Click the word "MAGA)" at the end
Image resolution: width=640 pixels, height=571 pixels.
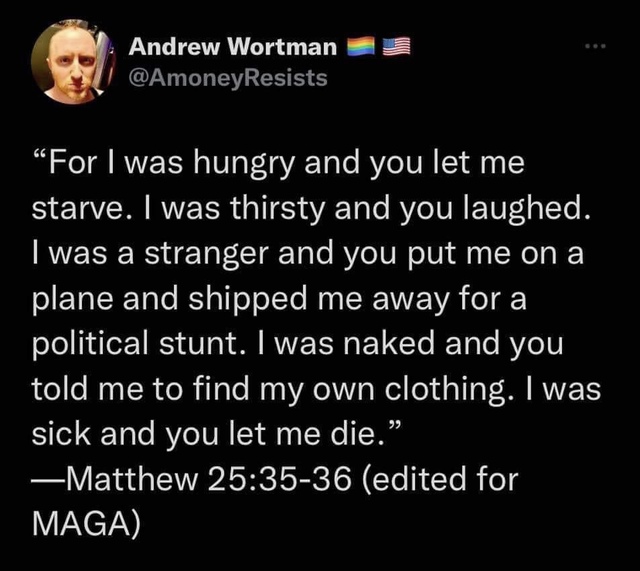tap(86, 524)
